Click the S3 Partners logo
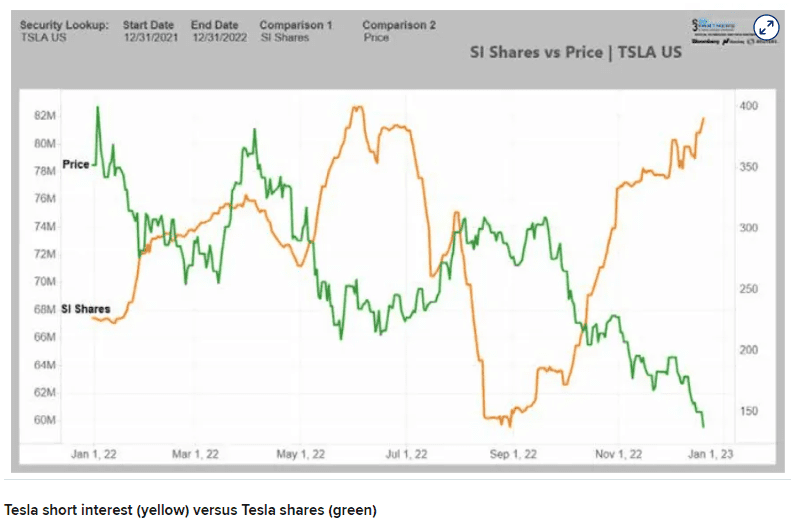The width and height of the screenshot is (792, 520). 712,23
